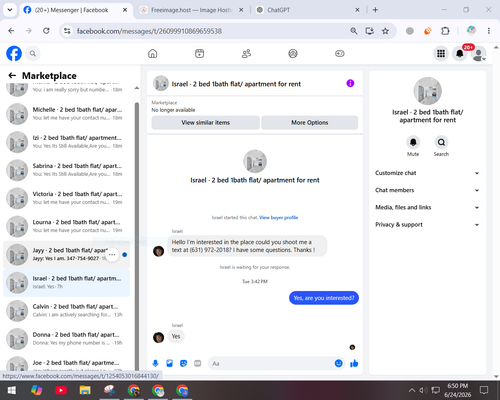Open the Windows Start menu
Image resolution: width=500 pixels, height=400 pixels.
[12, 390]
